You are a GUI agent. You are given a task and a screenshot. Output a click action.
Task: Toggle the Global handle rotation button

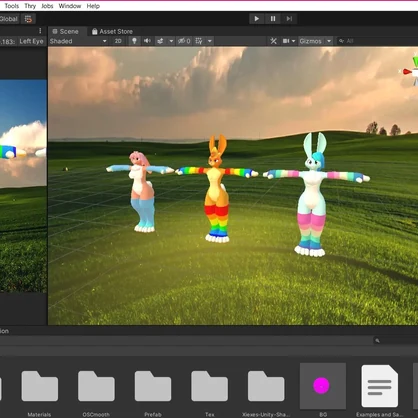(x=9, y=19)
